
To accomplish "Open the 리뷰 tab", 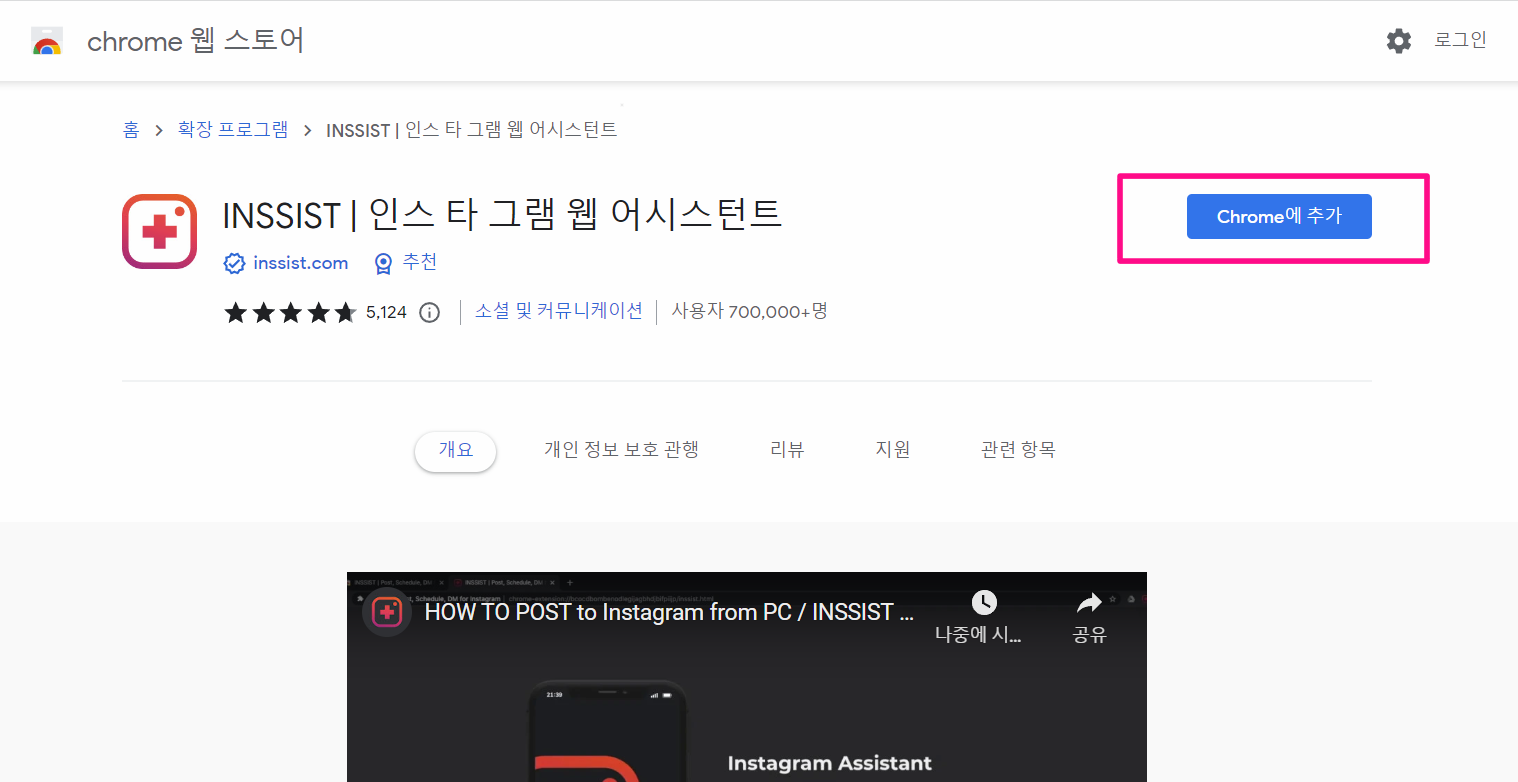I will click(787, 450).
